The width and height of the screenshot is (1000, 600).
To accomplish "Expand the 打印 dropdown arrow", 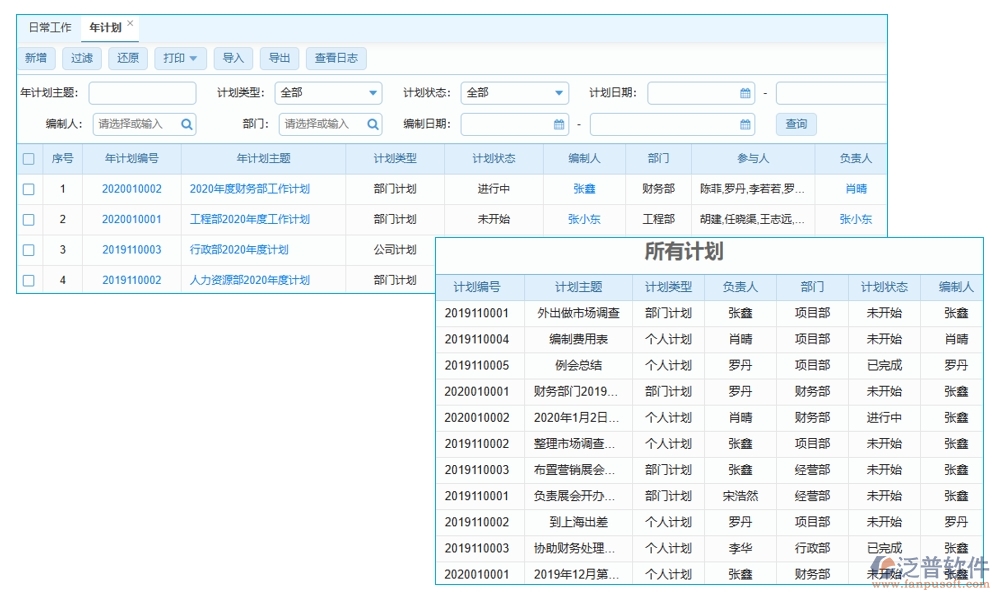I will click(191, 58).
